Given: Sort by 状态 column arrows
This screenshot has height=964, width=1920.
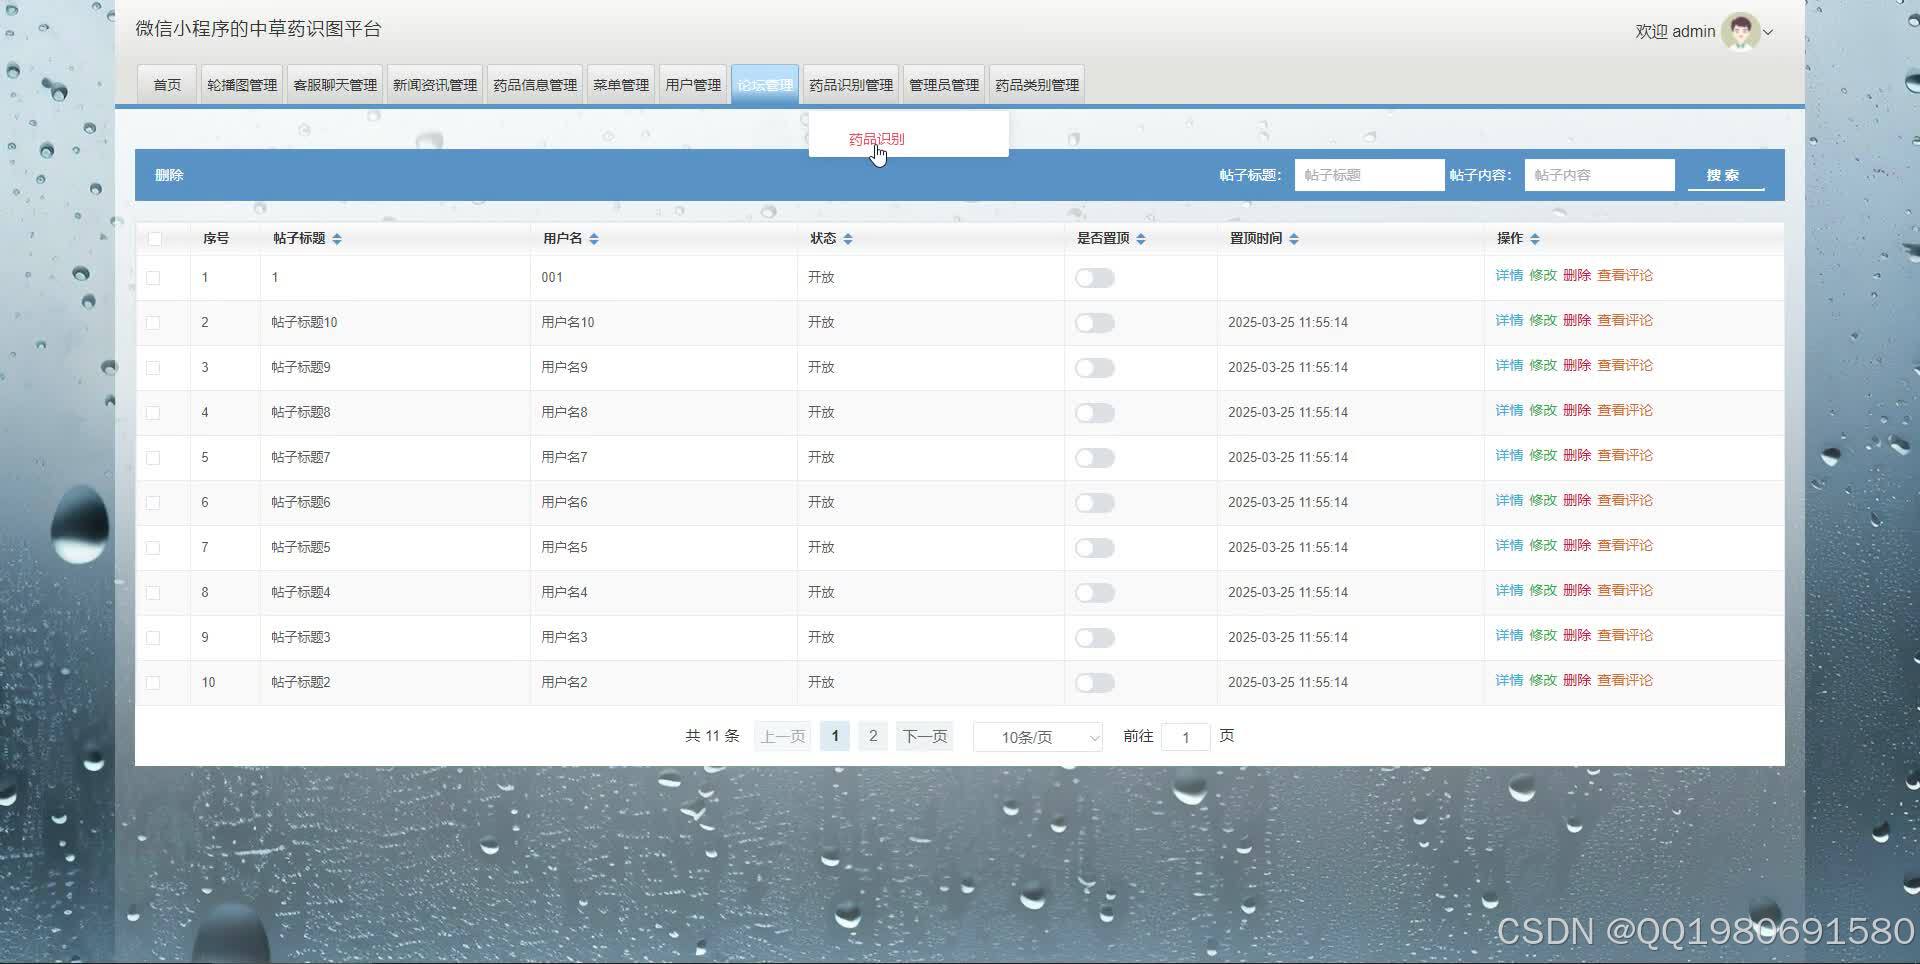Looking at the screenshot, I should point(848,238).
